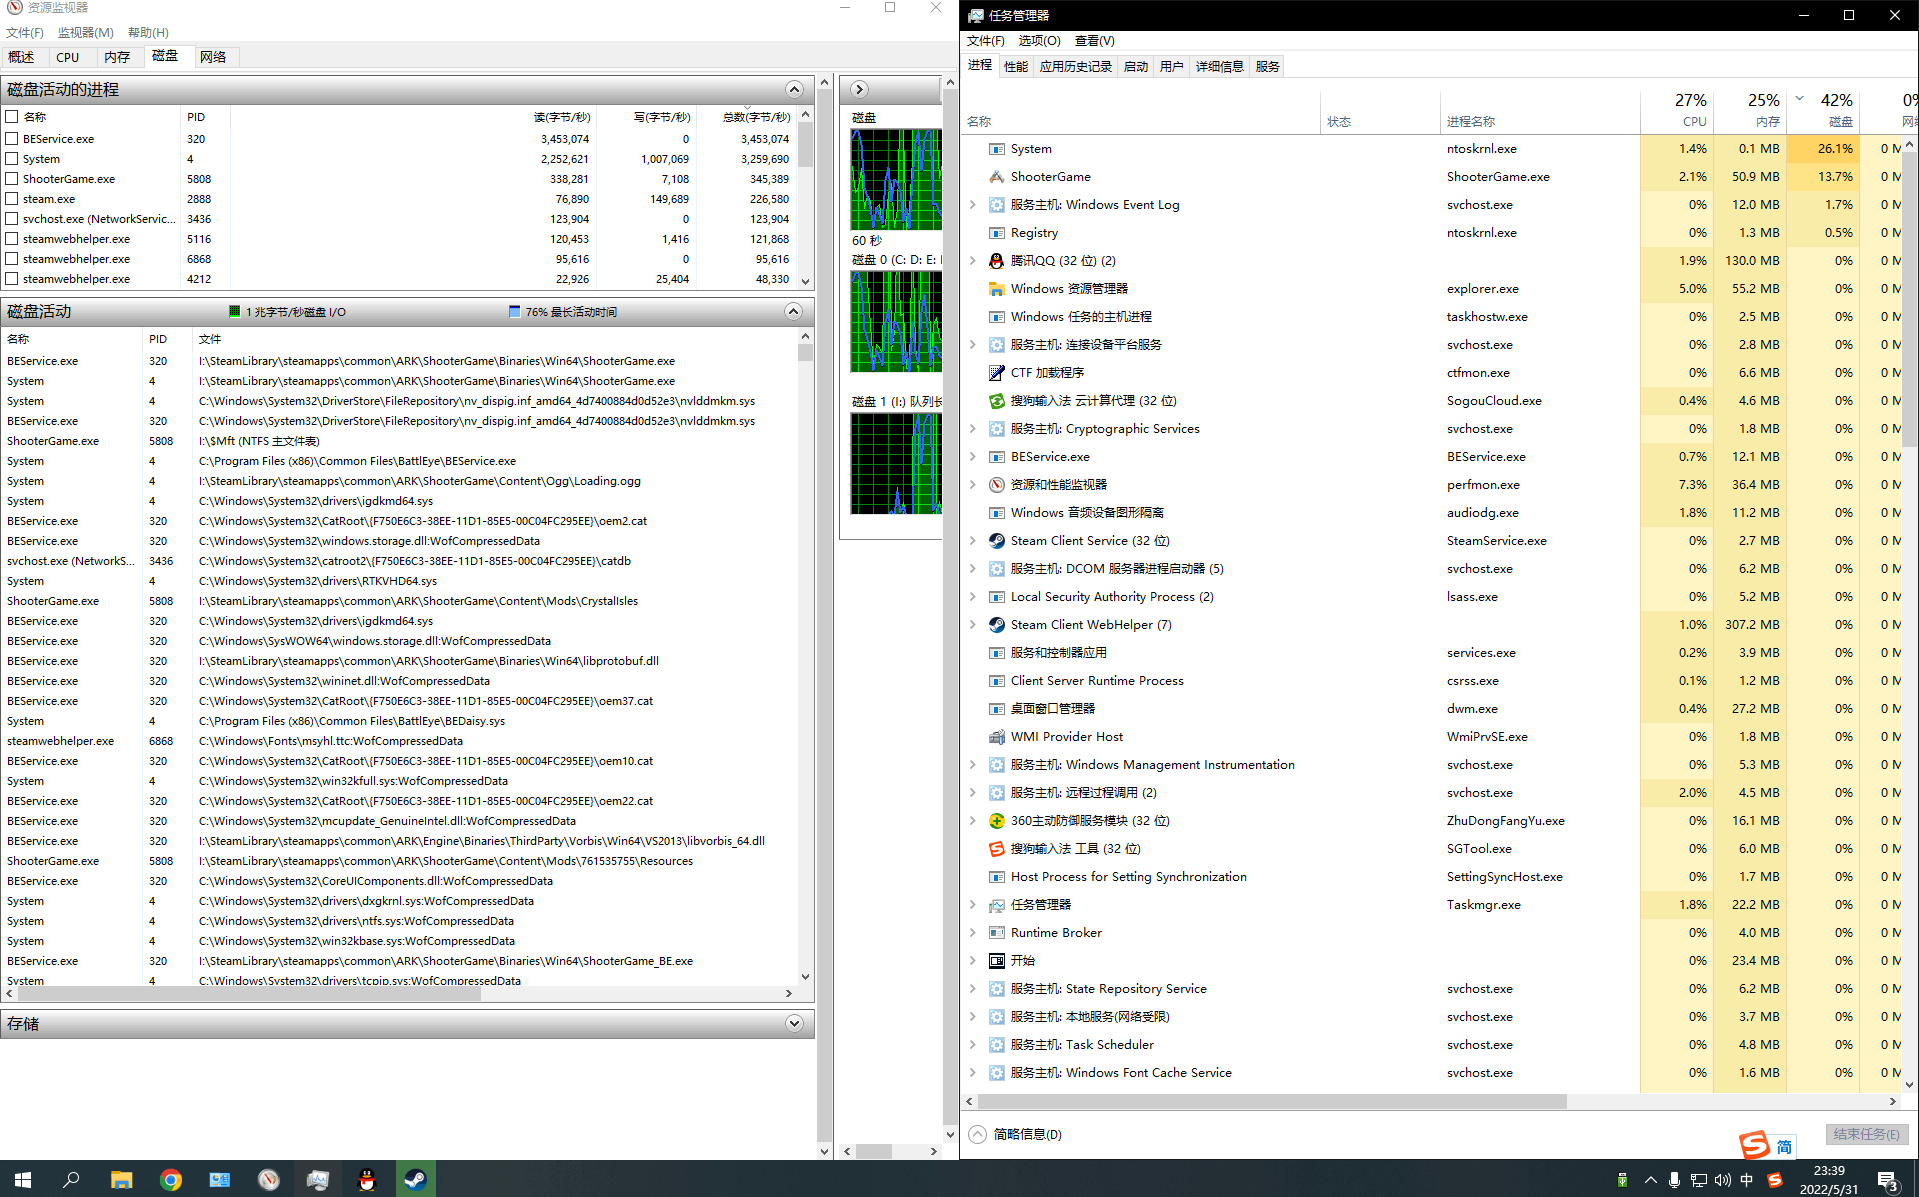Click the Sogou input tool icon in process list

click(x=996, y=849)
